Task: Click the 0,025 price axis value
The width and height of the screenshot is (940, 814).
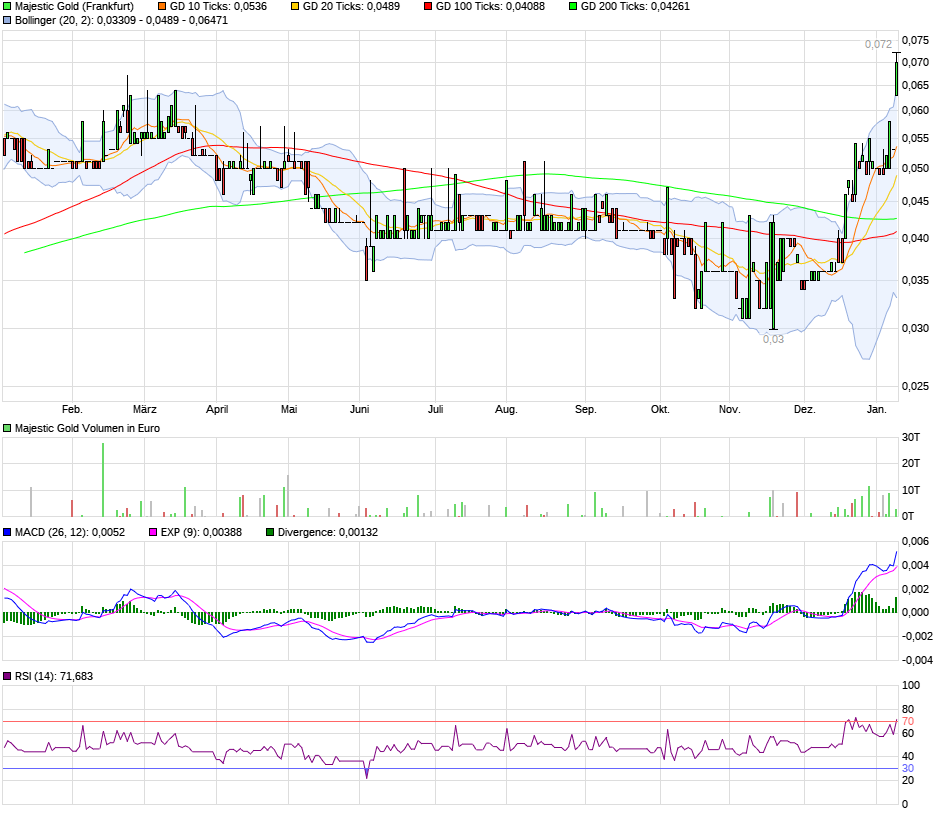Action: [915, 387]
